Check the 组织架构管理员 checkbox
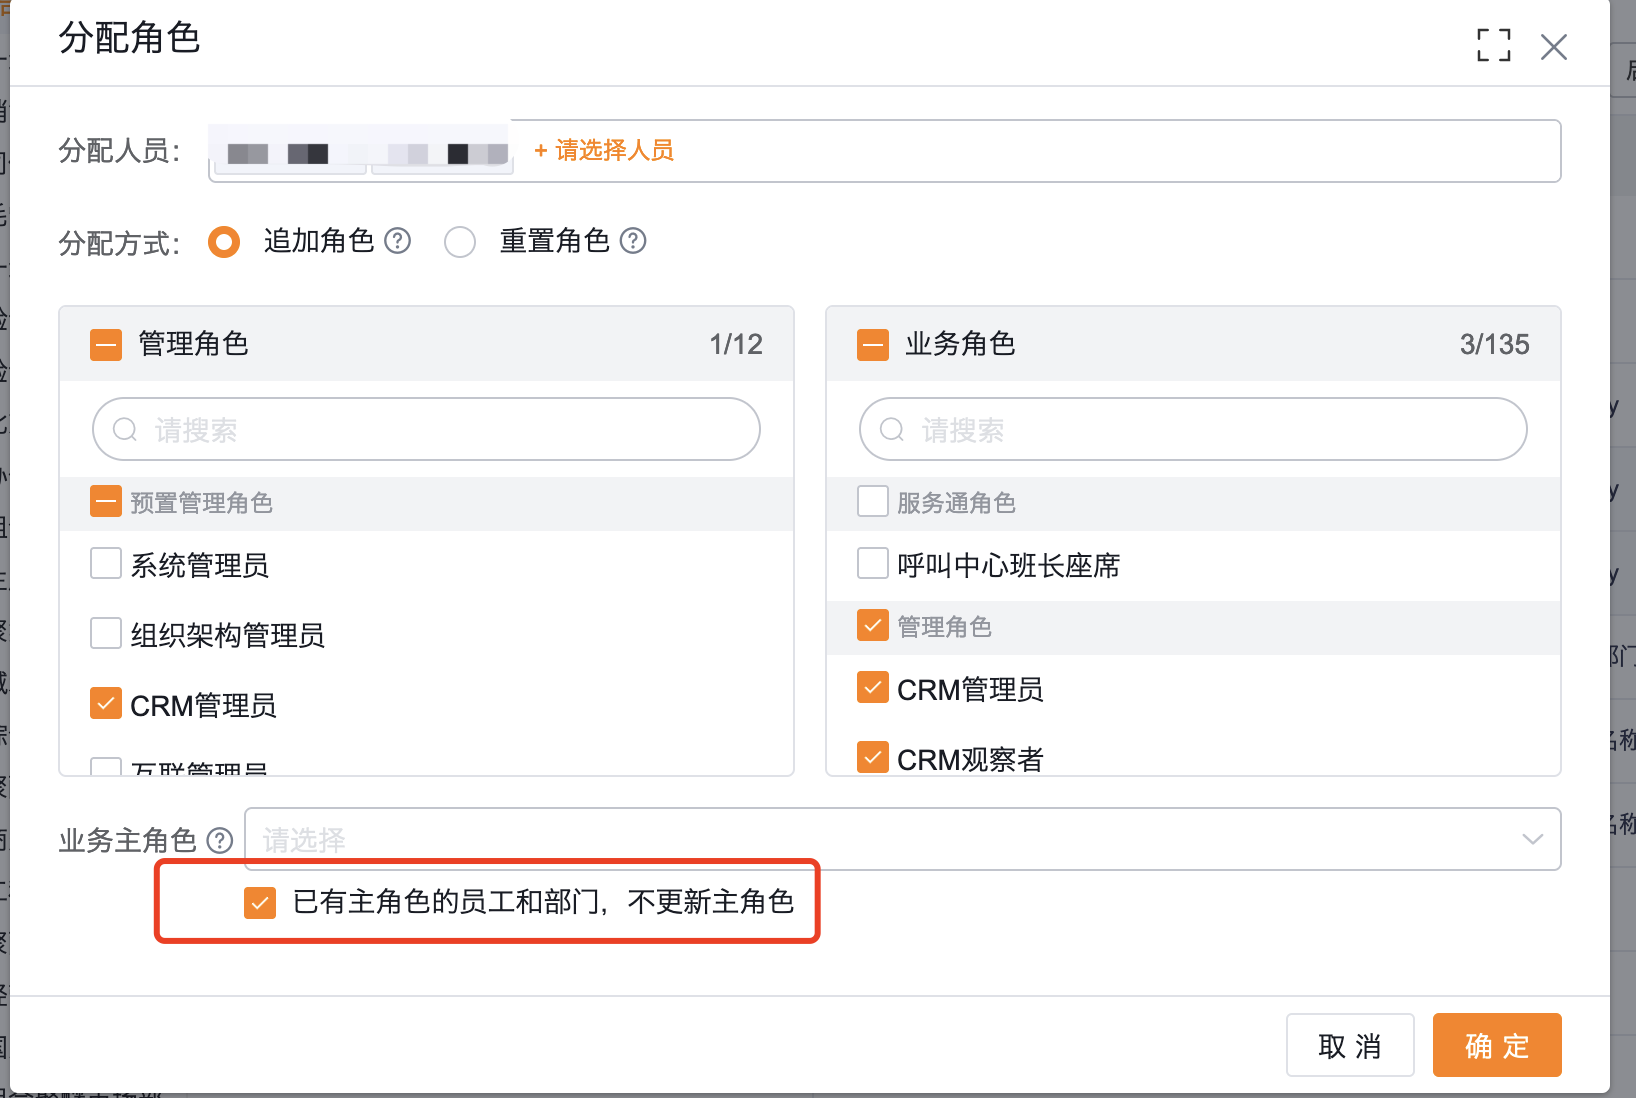1636x1098 pixels. click(x=105, y=632)
